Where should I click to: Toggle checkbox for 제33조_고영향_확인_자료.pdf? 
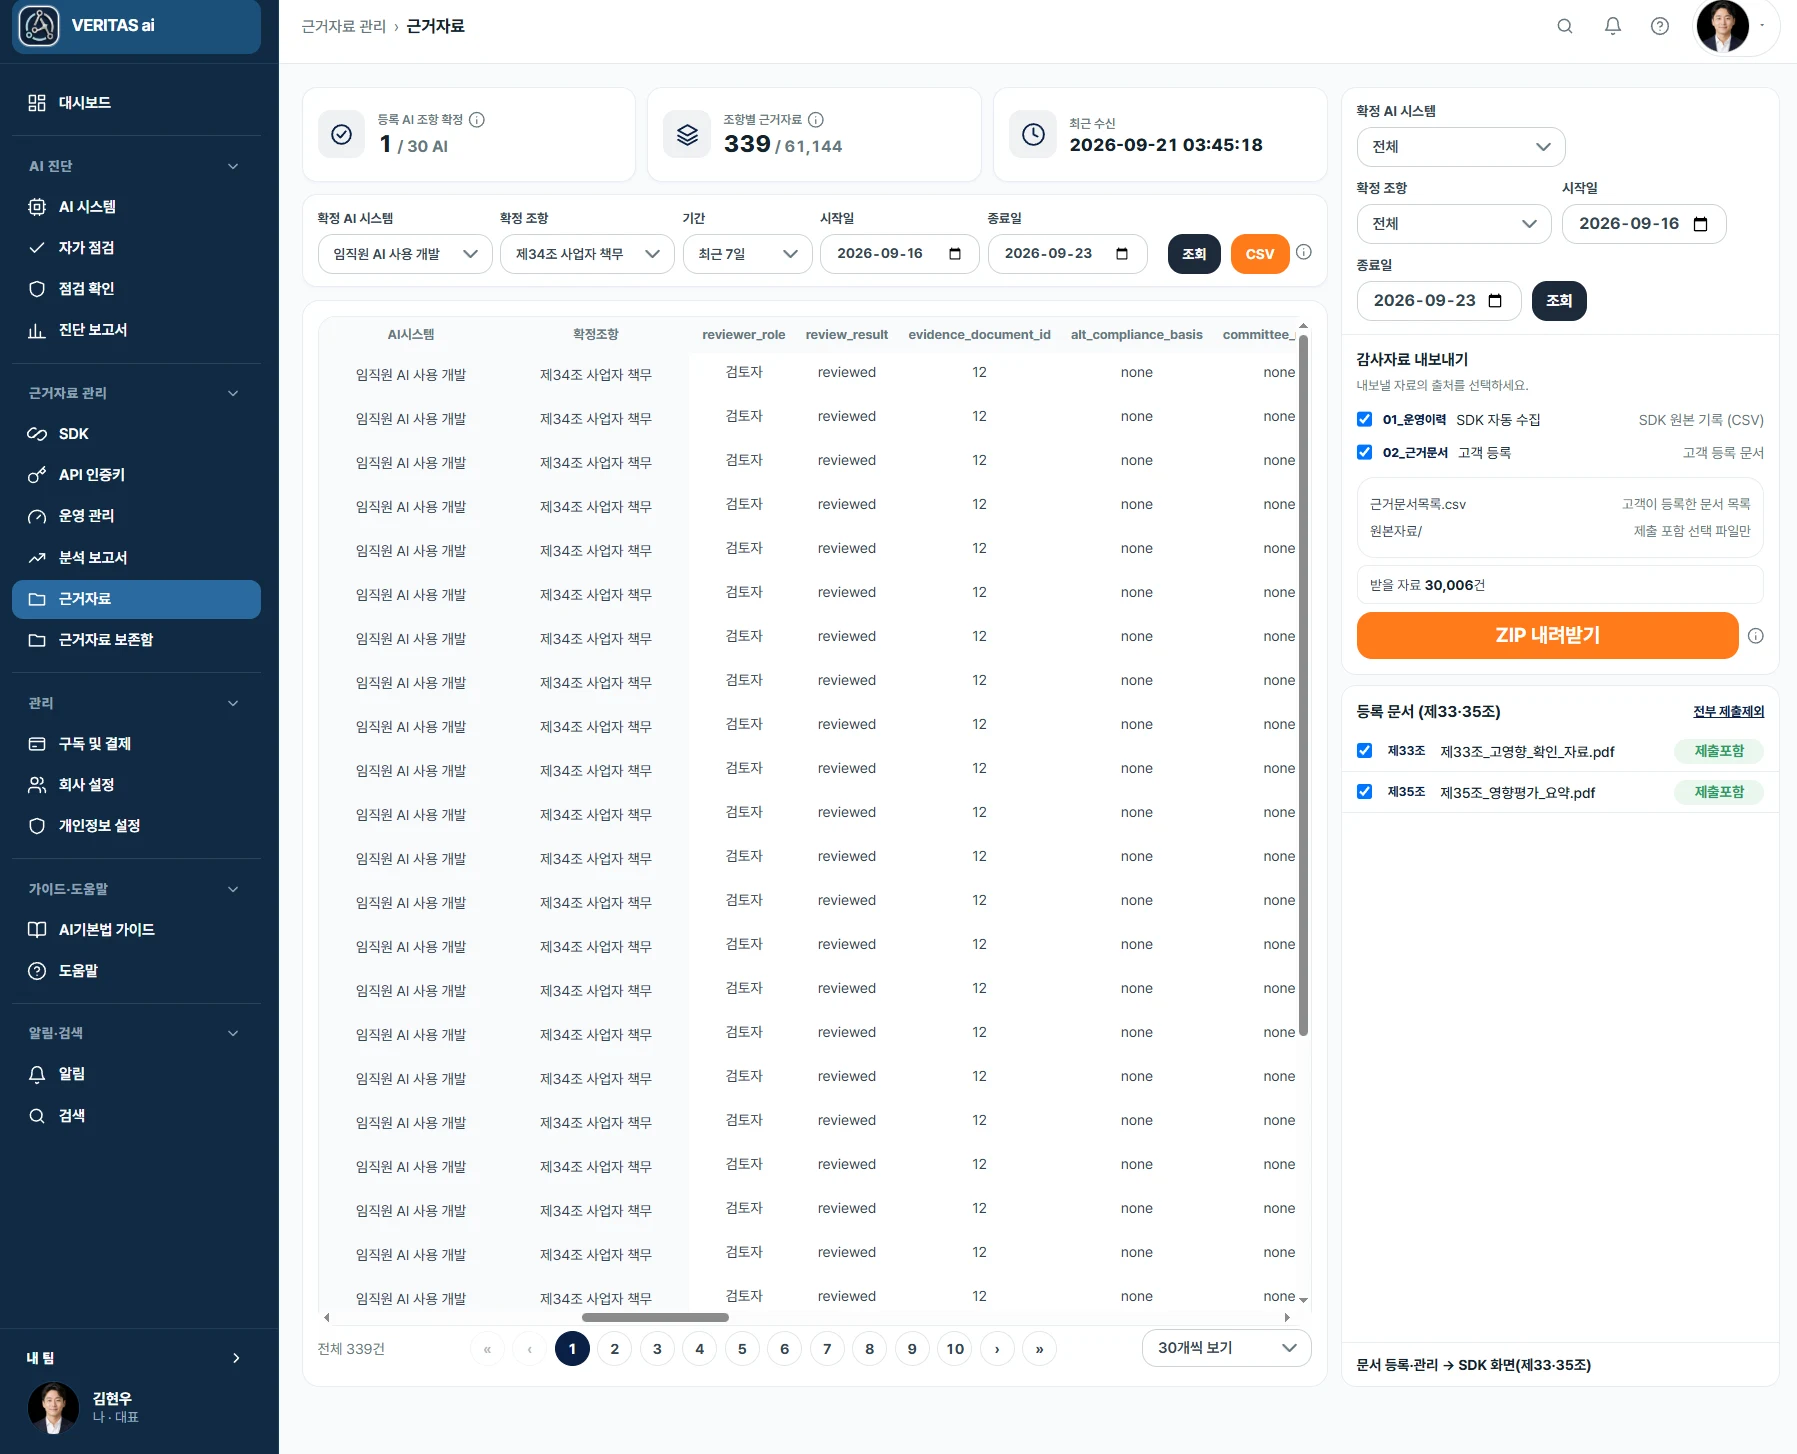click(x=1364, y=750)
